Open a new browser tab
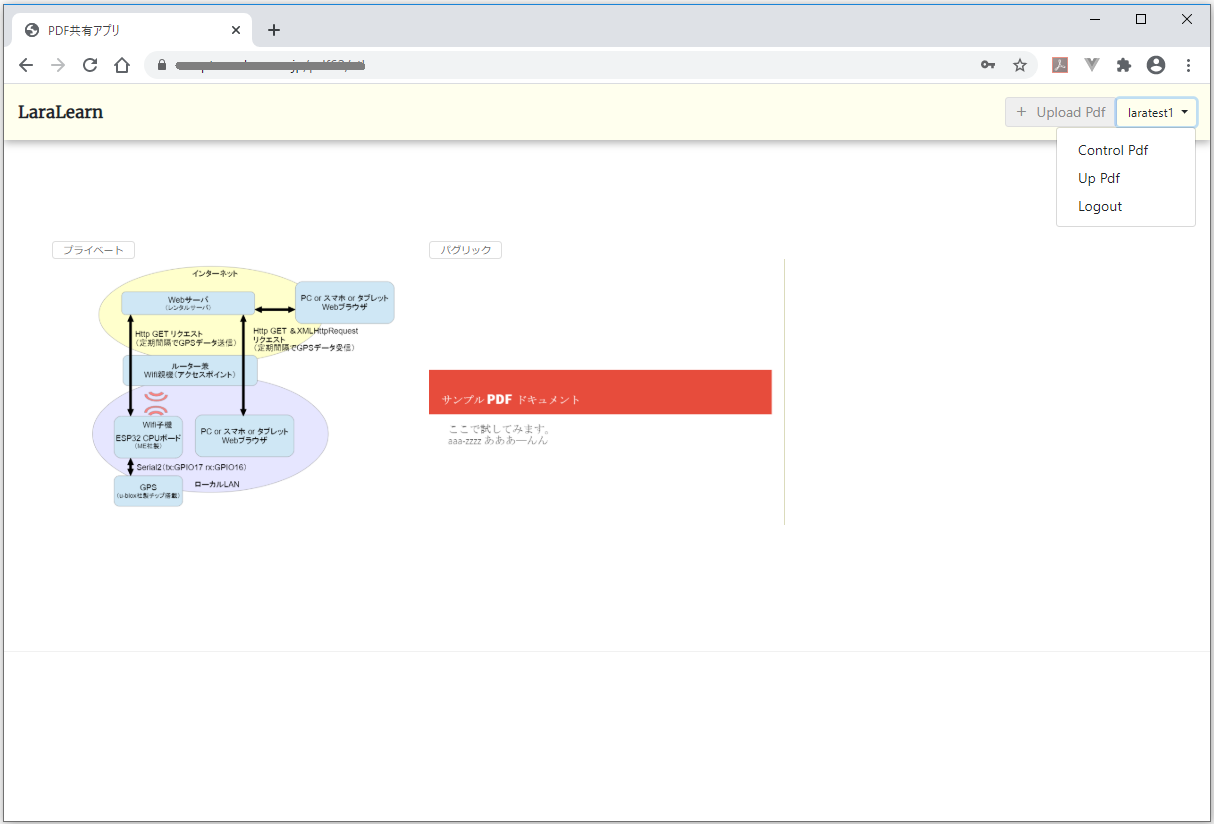 pyautogui.click(x=274, y=30)
